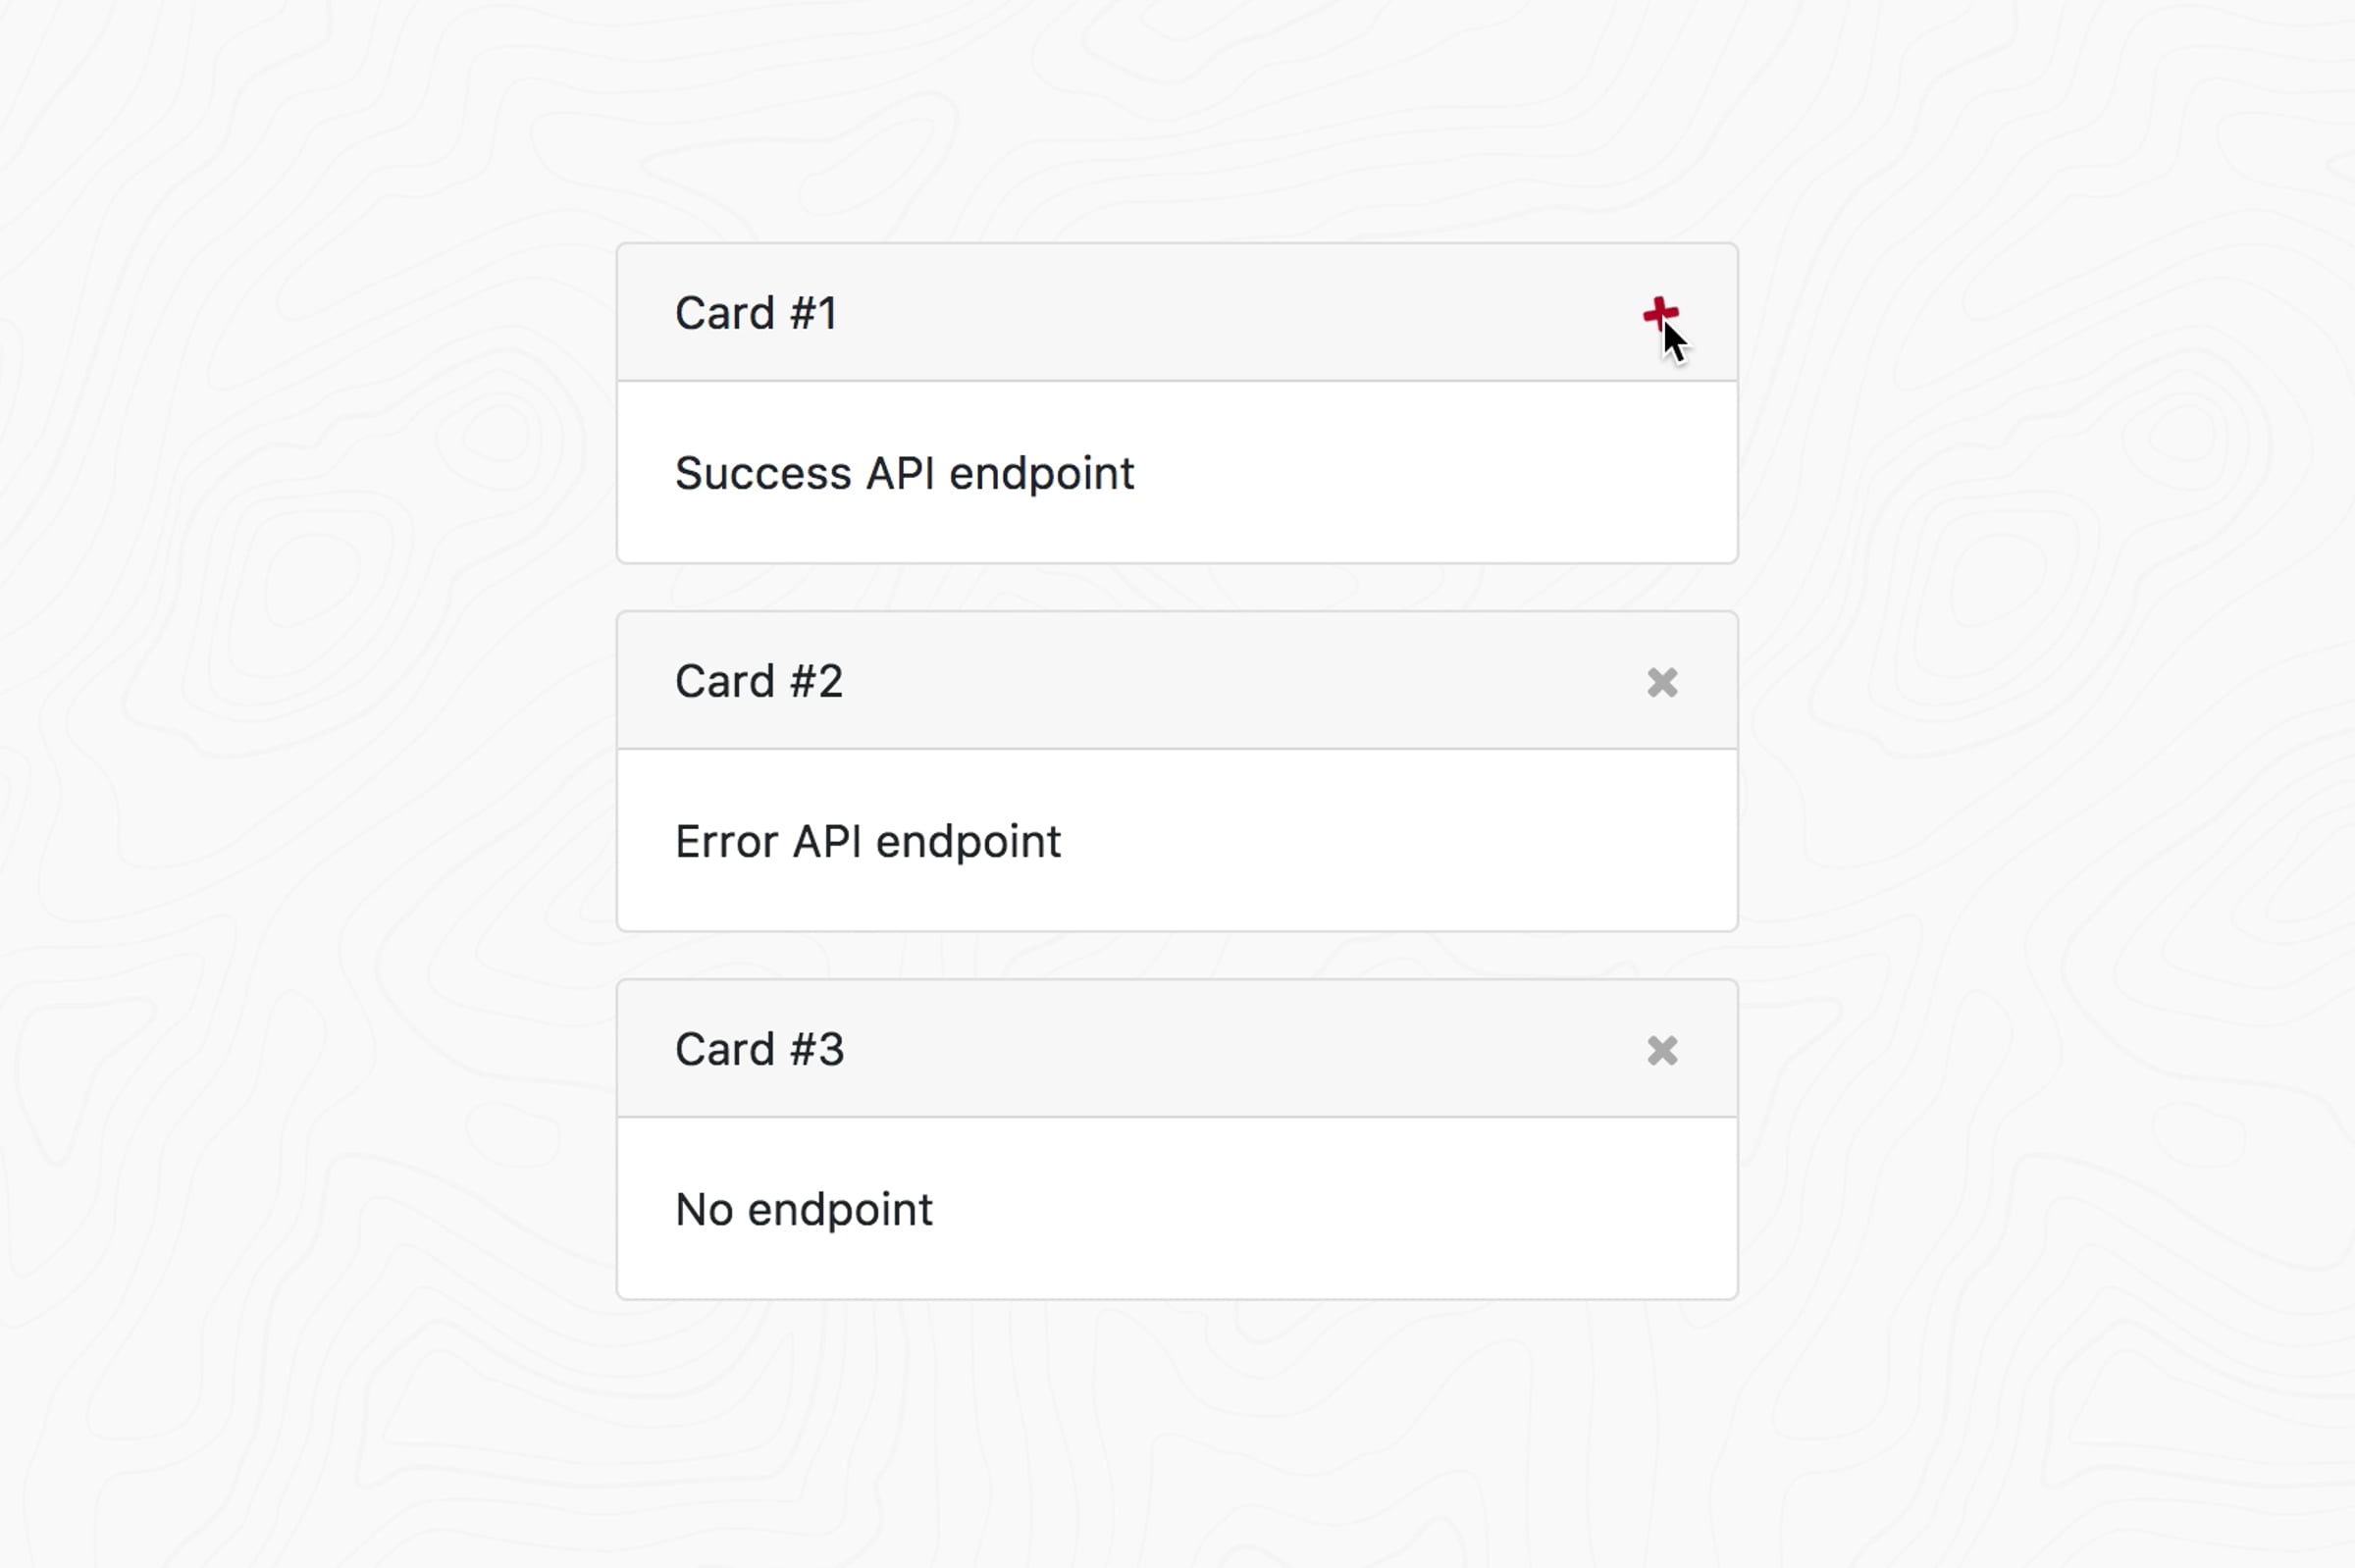Dismiss Card #1 with its red close icon
This screenshot has width=2355, height=1568.
pyautogui.click(x=1660, y=314)
